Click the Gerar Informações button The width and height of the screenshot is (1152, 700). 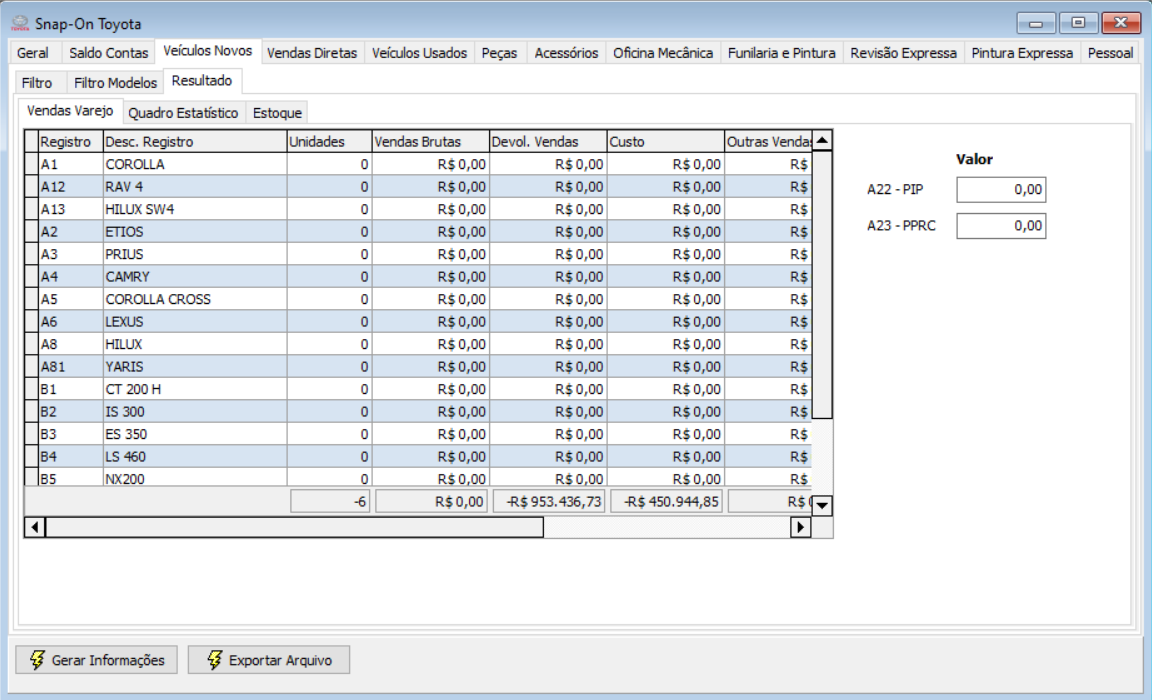coord(96,660)
